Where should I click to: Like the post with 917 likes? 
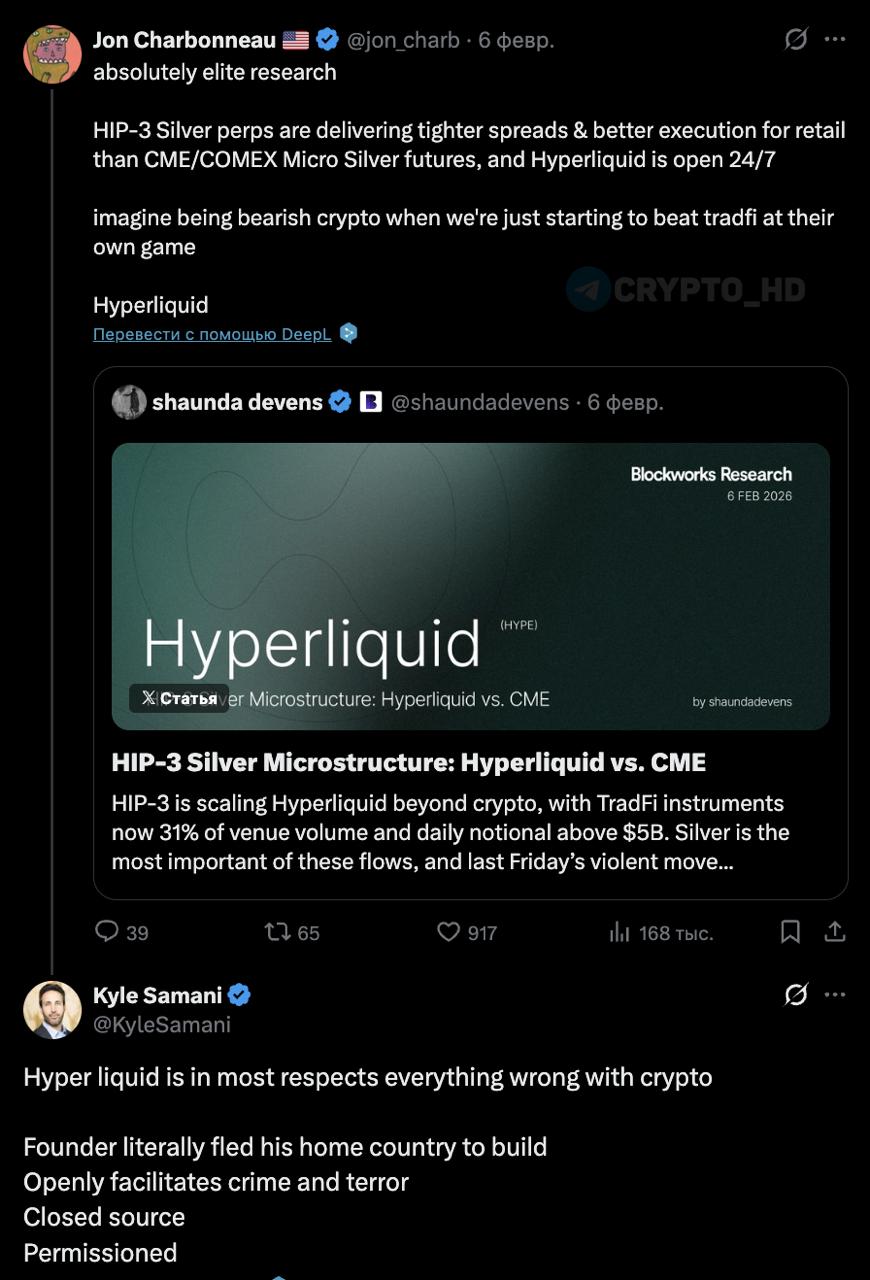coord(449,932)
